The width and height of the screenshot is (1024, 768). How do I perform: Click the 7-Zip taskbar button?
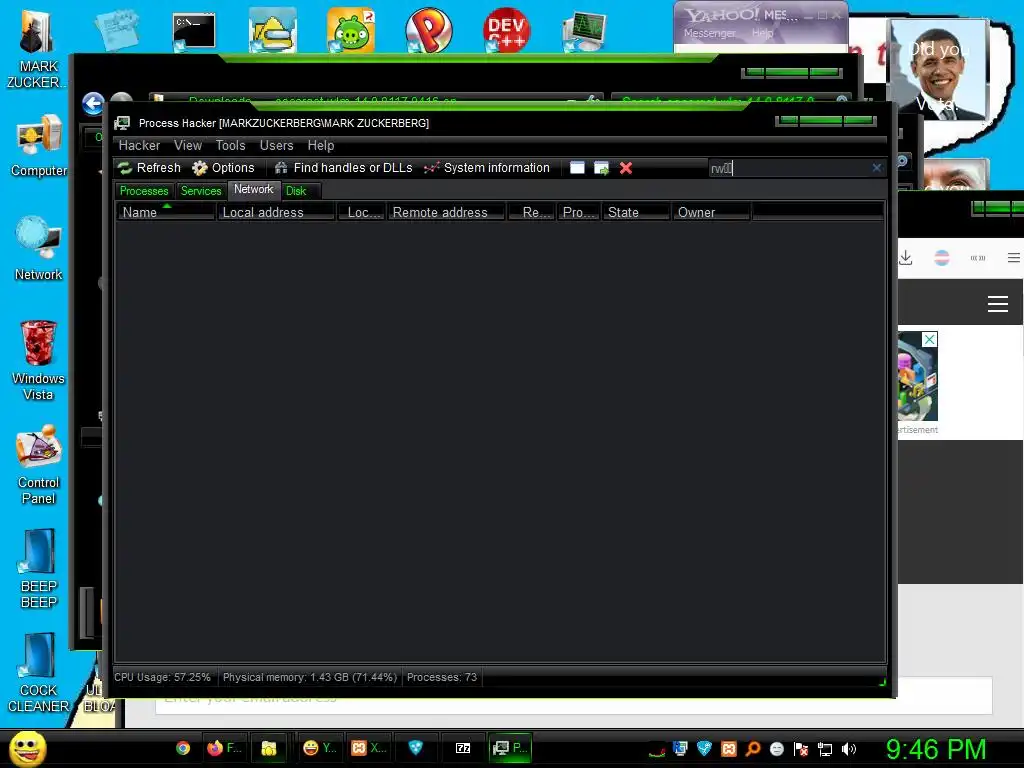point(463,748)
